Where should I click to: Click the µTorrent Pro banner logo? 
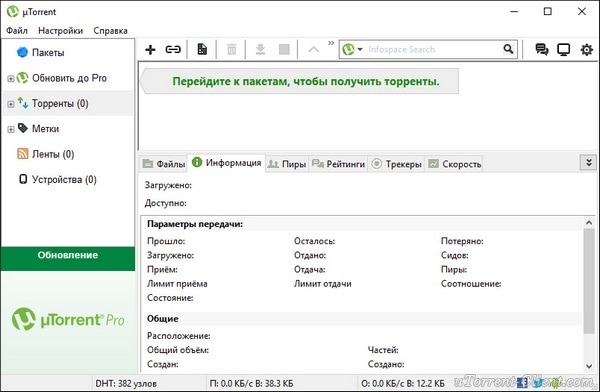pyautogui.click(x=68, y=319)
